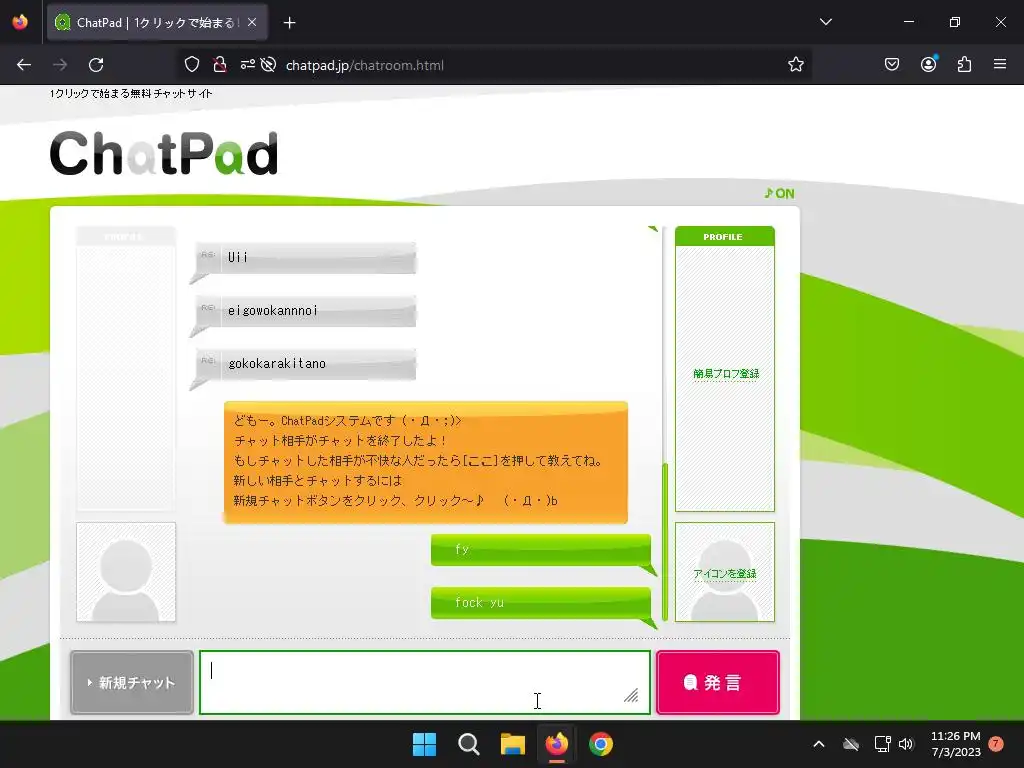Screen dimensions: 1024x768
Task: Reload the ChatPad page
Action: pyautogui.click(x=96, y=65)
